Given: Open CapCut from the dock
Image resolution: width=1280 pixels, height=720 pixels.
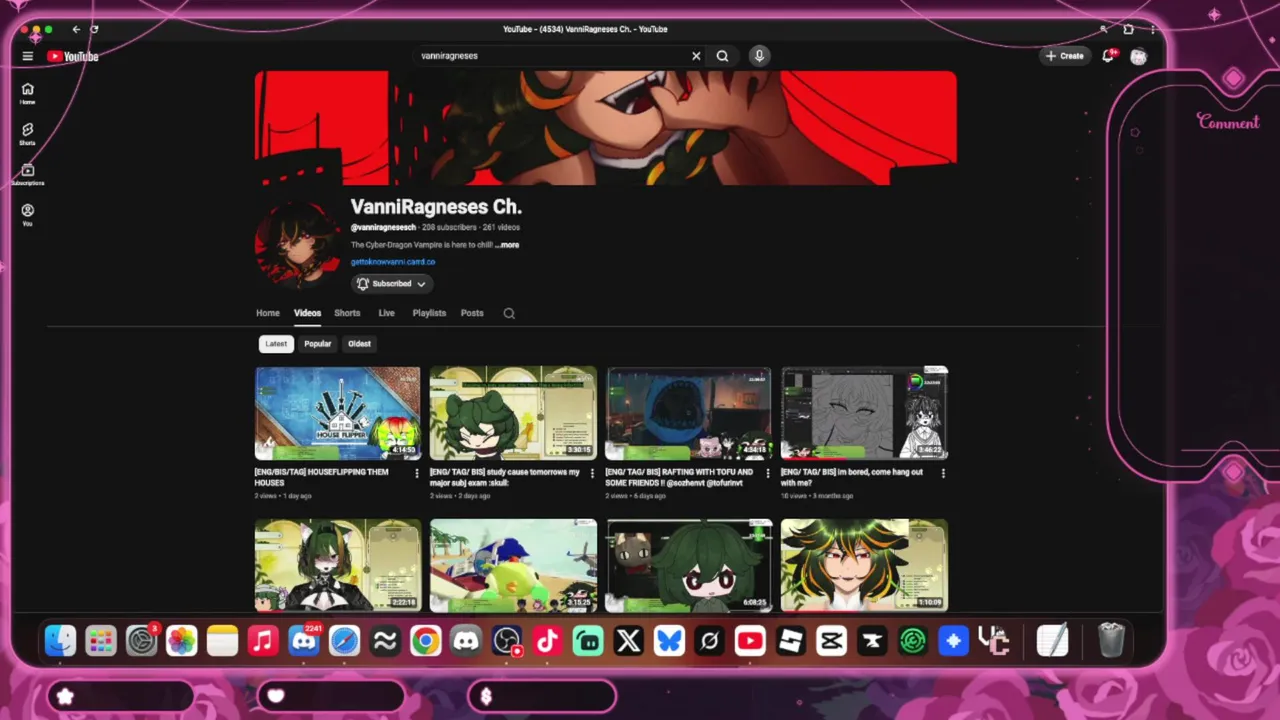Looking at the screenshot, I should [831, 641].
